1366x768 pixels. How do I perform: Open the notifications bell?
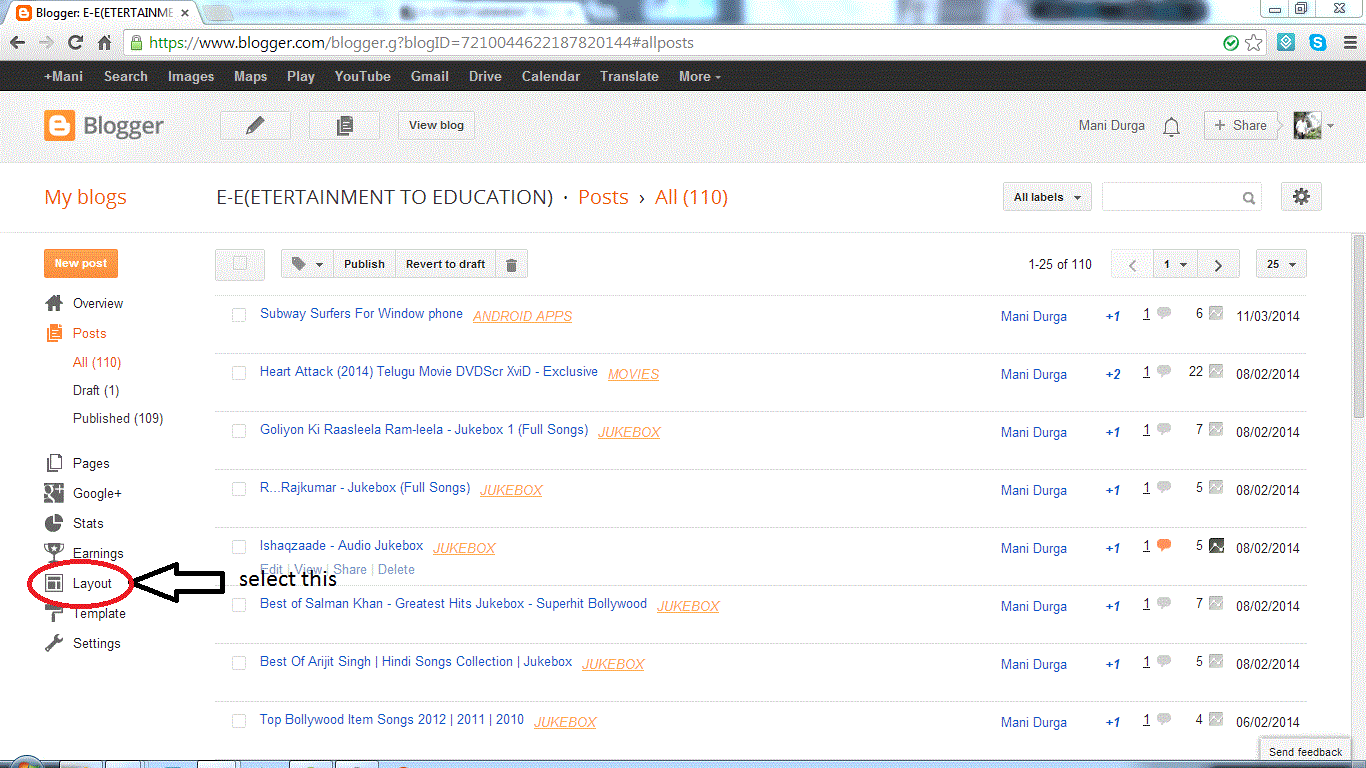[x=1171, y=126]
